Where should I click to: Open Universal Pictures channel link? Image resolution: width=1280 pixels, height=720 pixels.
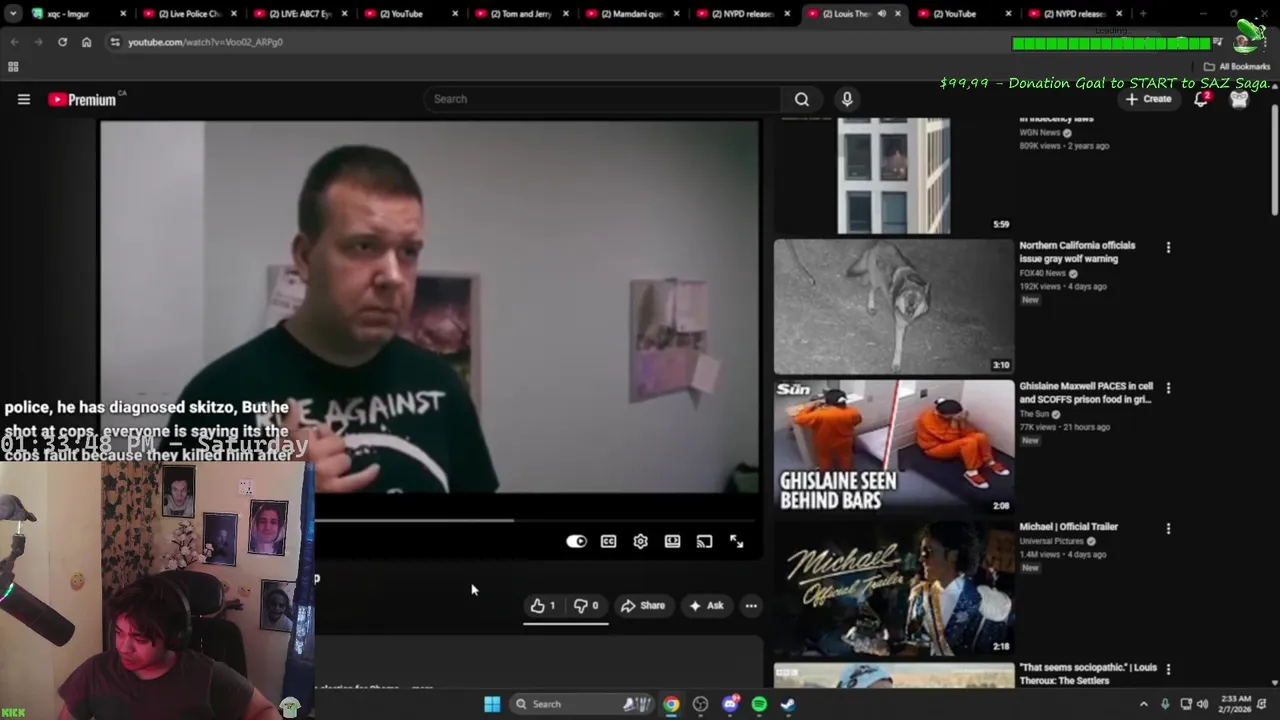(1051, 541)
